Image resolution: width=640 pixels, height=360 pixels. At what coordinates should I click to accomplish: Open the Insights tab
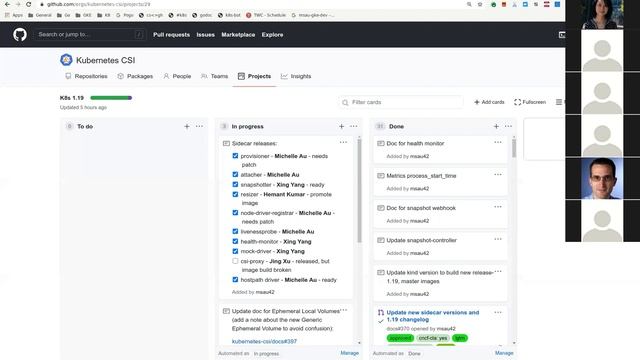click(x=296, y=76)
